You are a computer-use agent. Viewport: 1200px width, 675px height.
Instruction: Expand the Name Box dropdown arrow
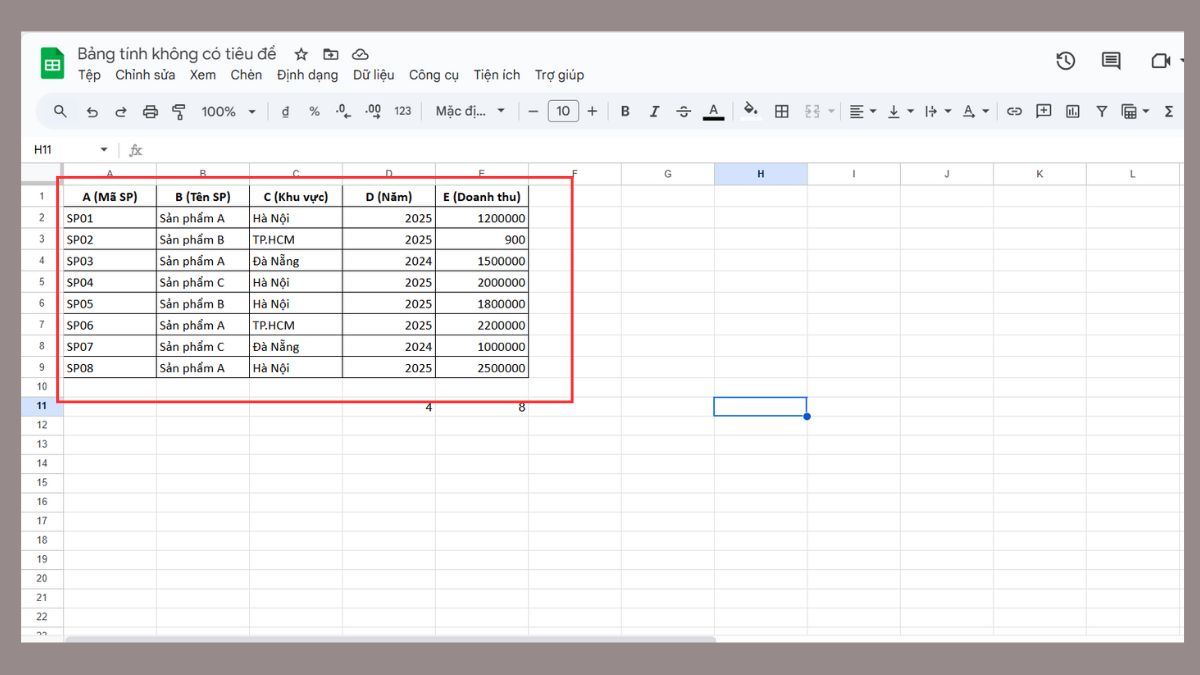pos(103,150)
